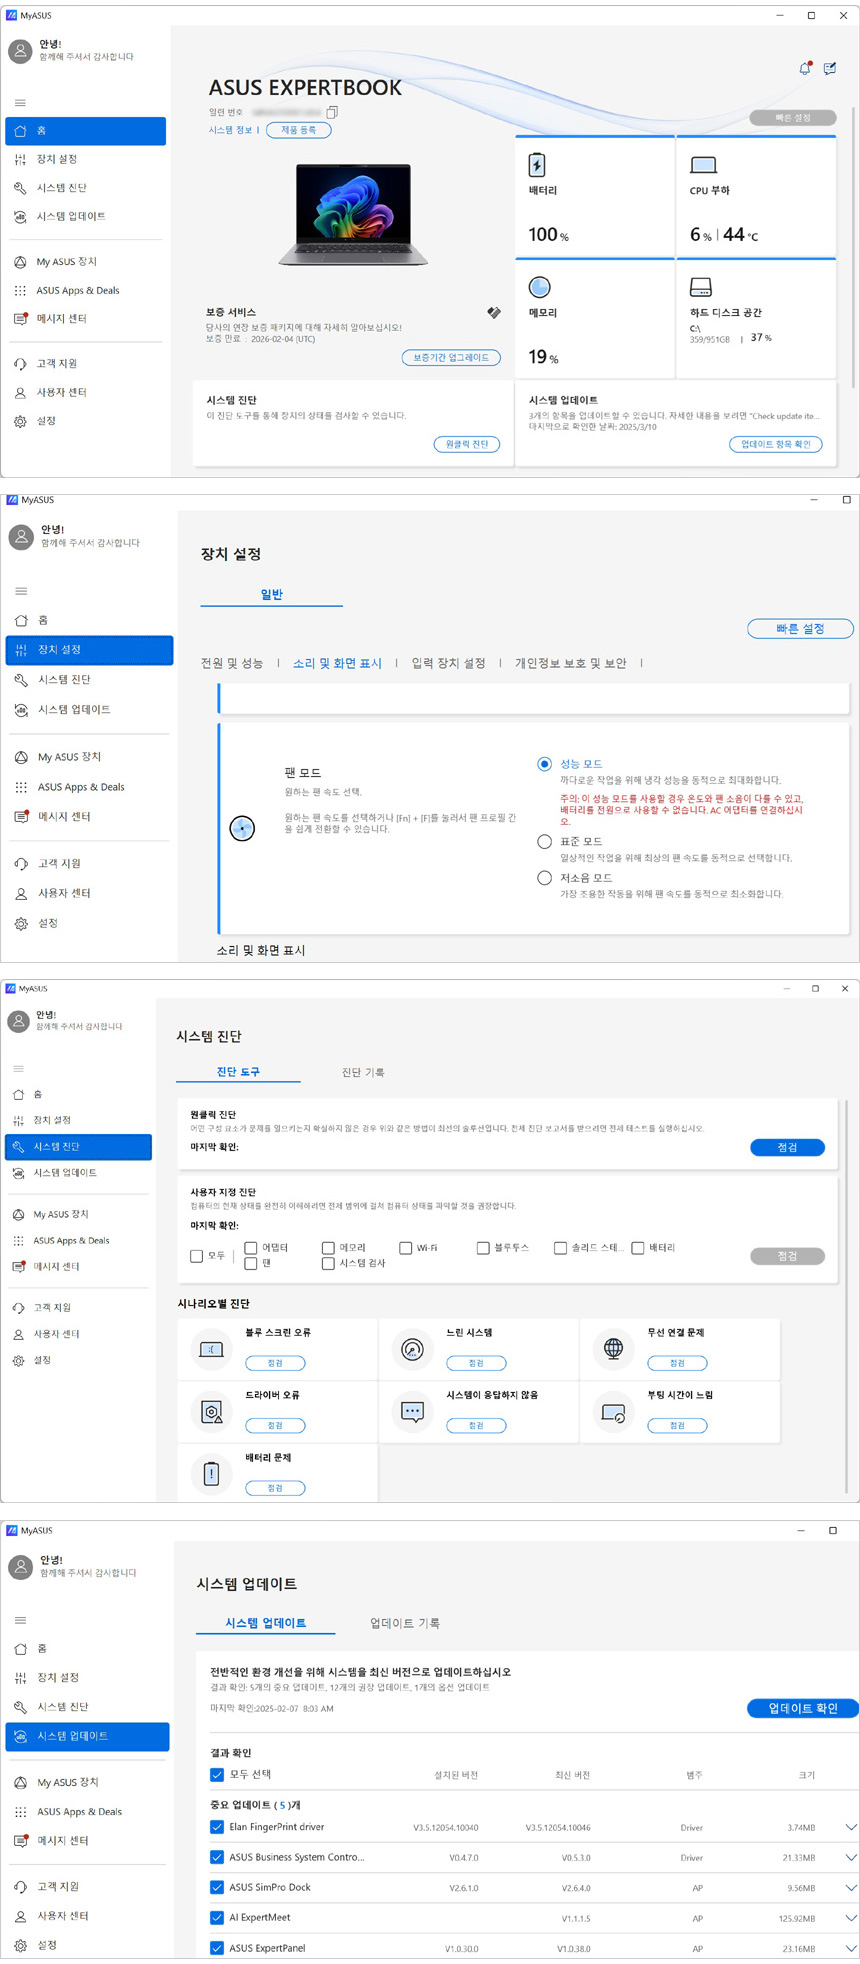Select the 표준 모드 fan mode radio button
This screenshot has width=860, height=1964.
click(x=544, y=842)
